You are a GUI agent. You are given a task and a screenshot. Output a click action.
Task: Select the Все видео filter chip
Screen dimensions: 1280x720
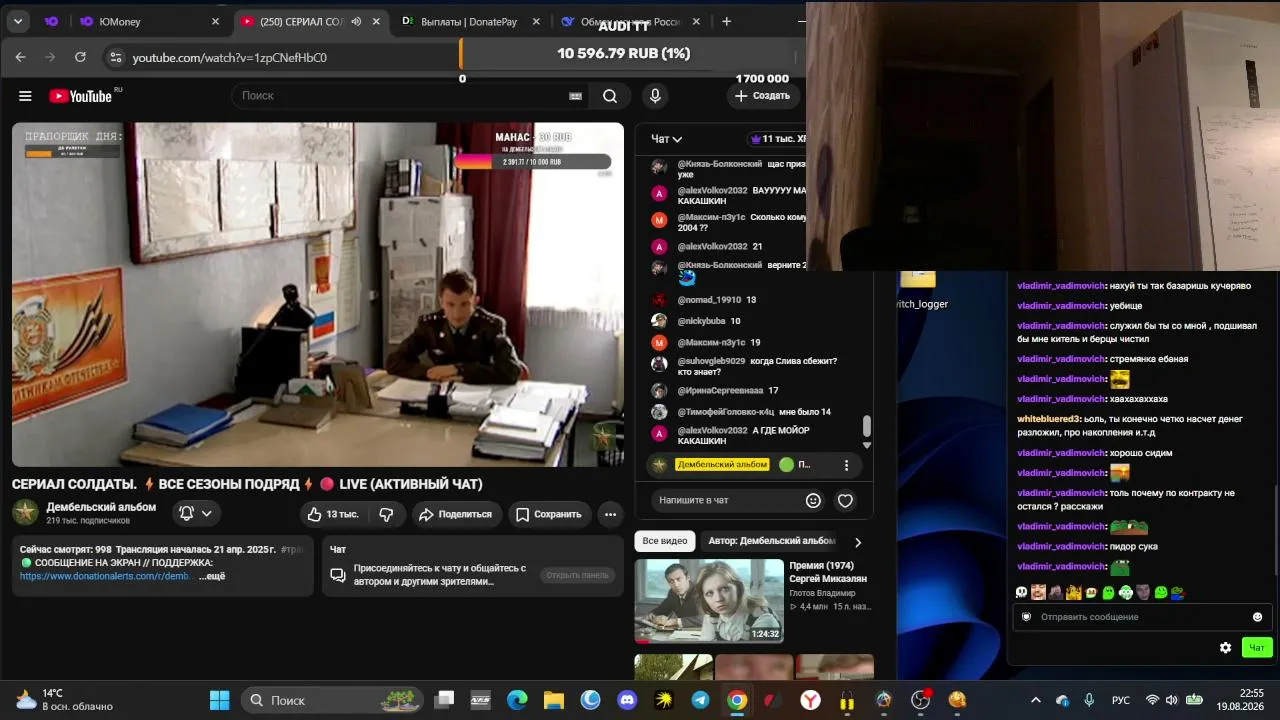[x=665, y=541]
